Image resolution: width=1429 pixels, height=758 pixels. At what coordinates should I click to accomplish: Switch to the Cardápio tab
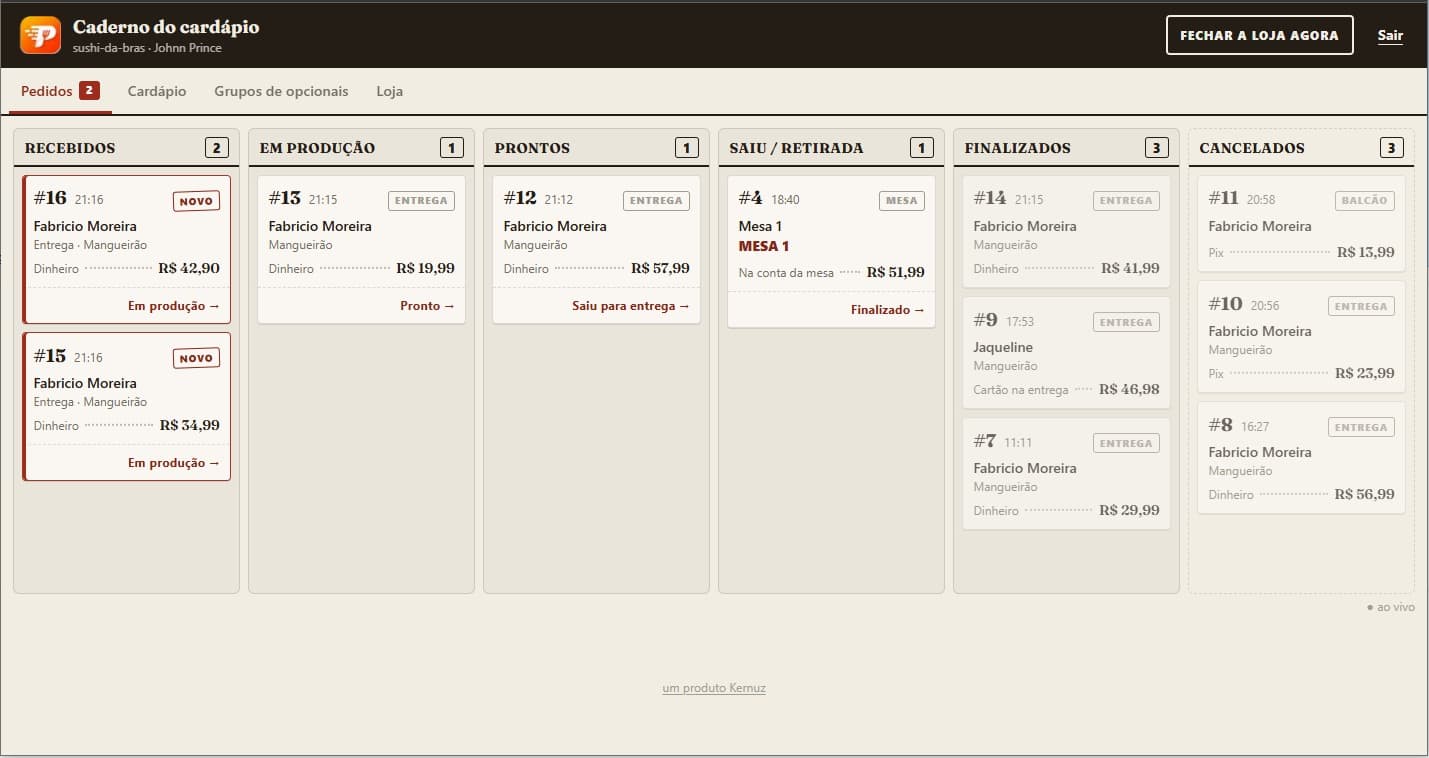(x=157, y=91)
